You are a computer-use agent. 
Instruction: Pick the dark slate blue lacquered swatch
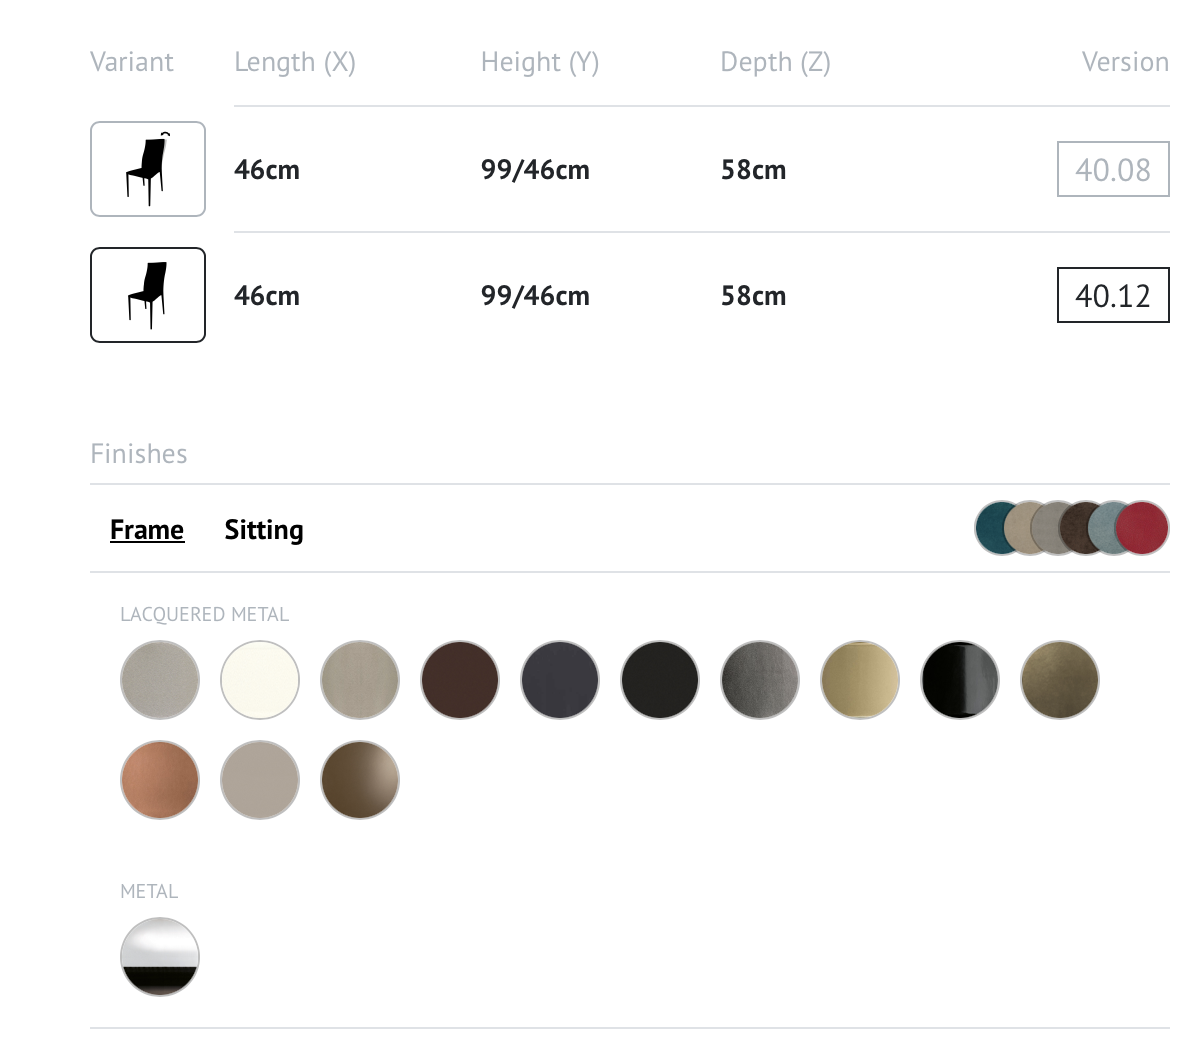coord(560,680)
